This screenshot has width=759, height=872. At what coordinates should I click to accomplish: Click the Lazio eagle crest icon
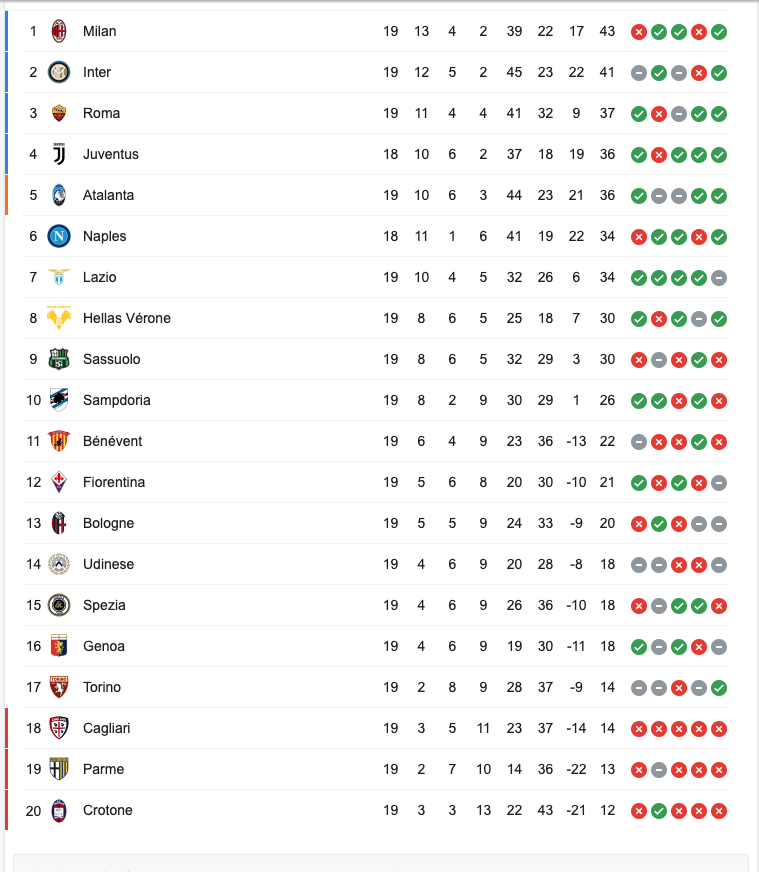(60, 277)
